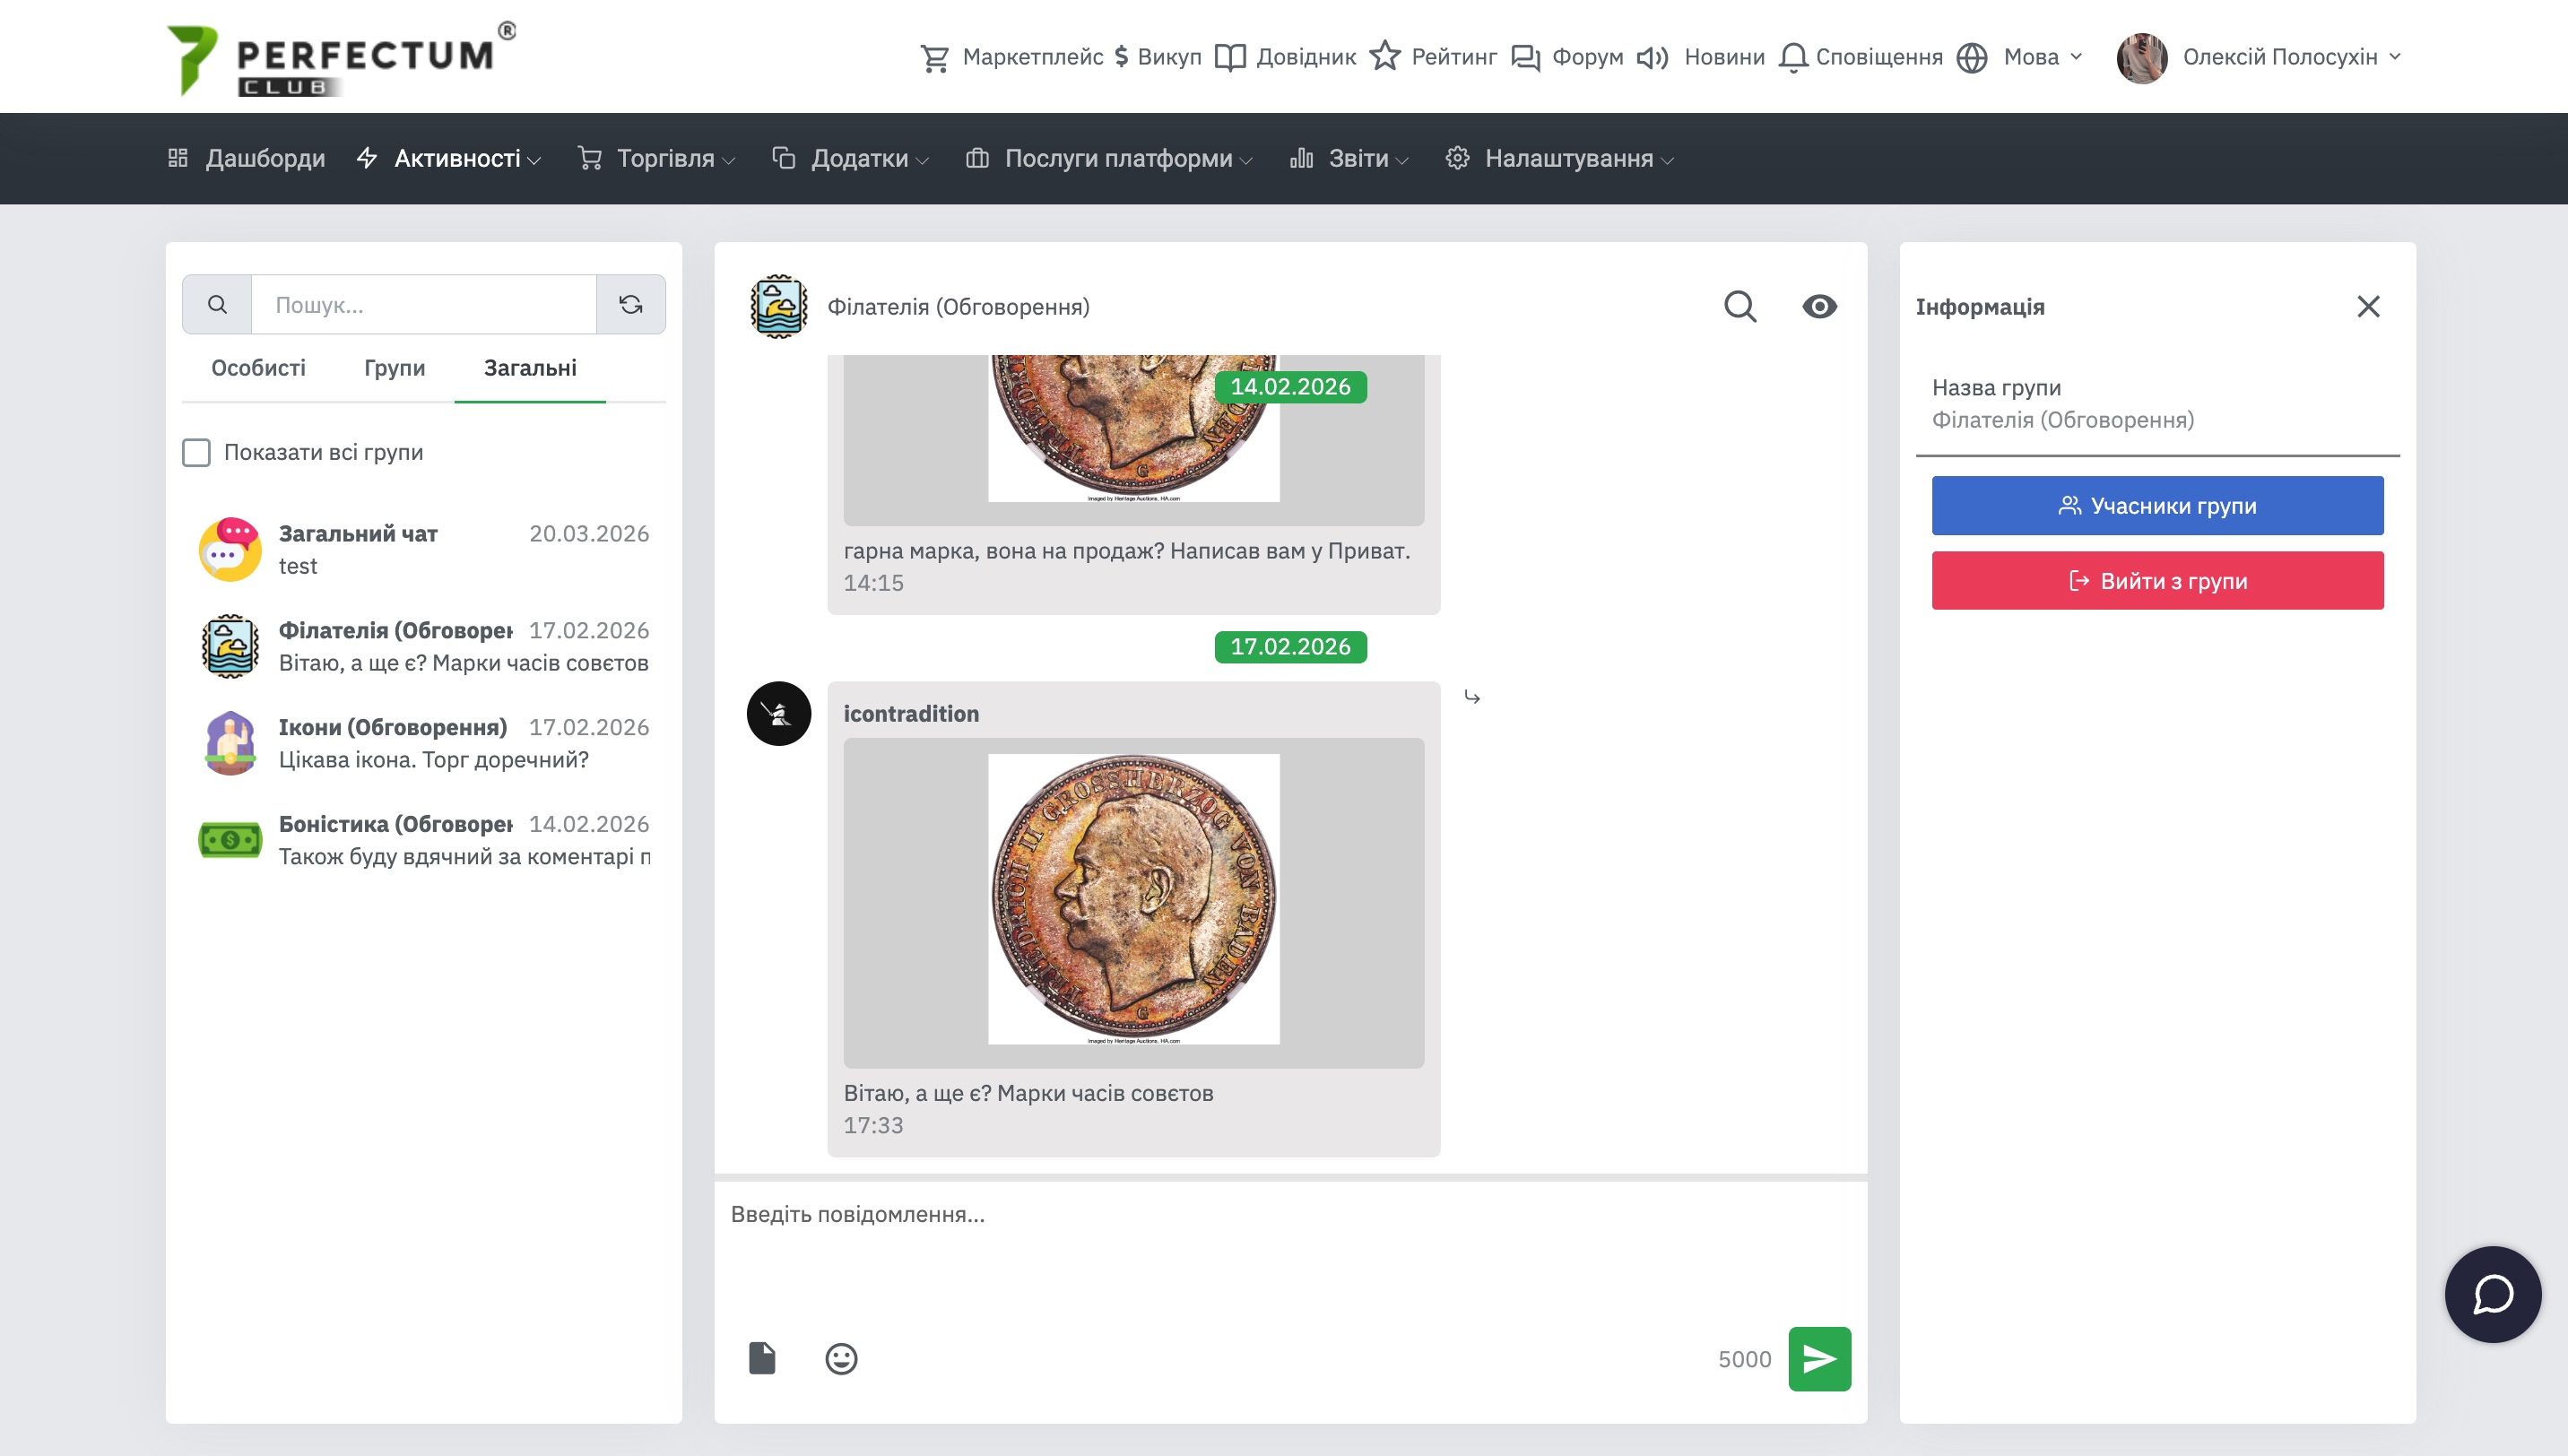Click the Учасники групи button

tap(2157, 506)
